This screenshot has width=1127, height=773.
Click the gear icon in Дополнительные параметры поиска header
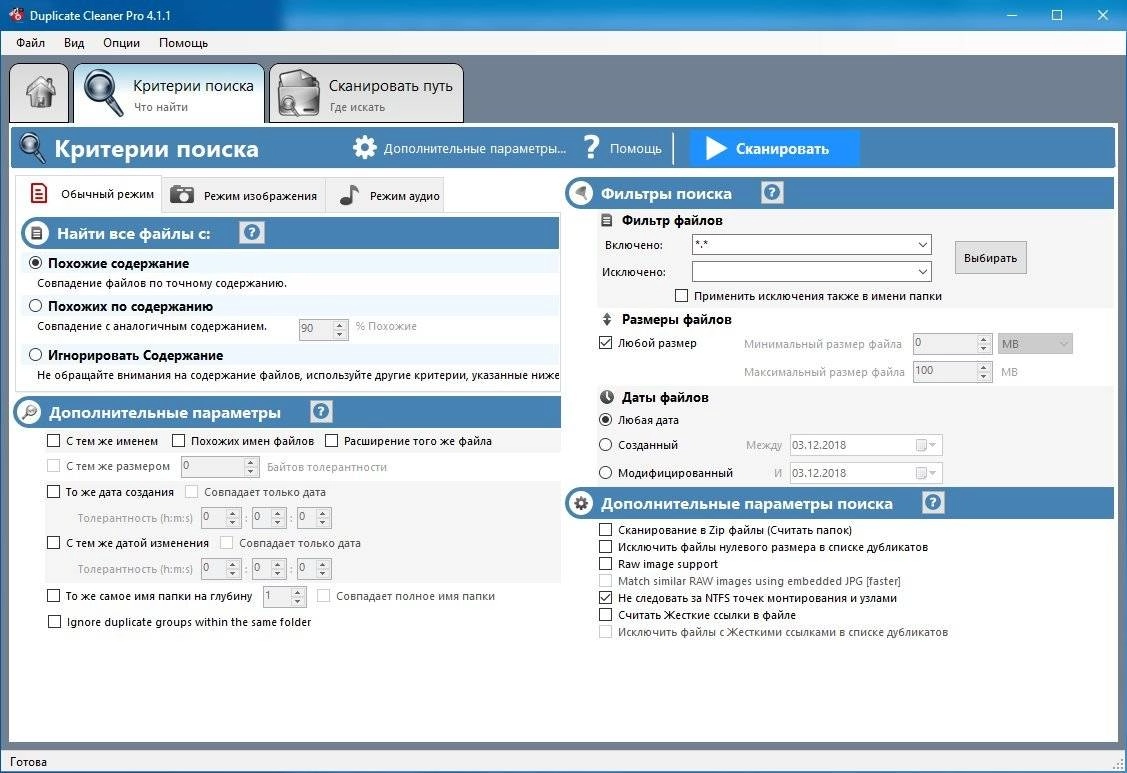[x=581, y=503]
